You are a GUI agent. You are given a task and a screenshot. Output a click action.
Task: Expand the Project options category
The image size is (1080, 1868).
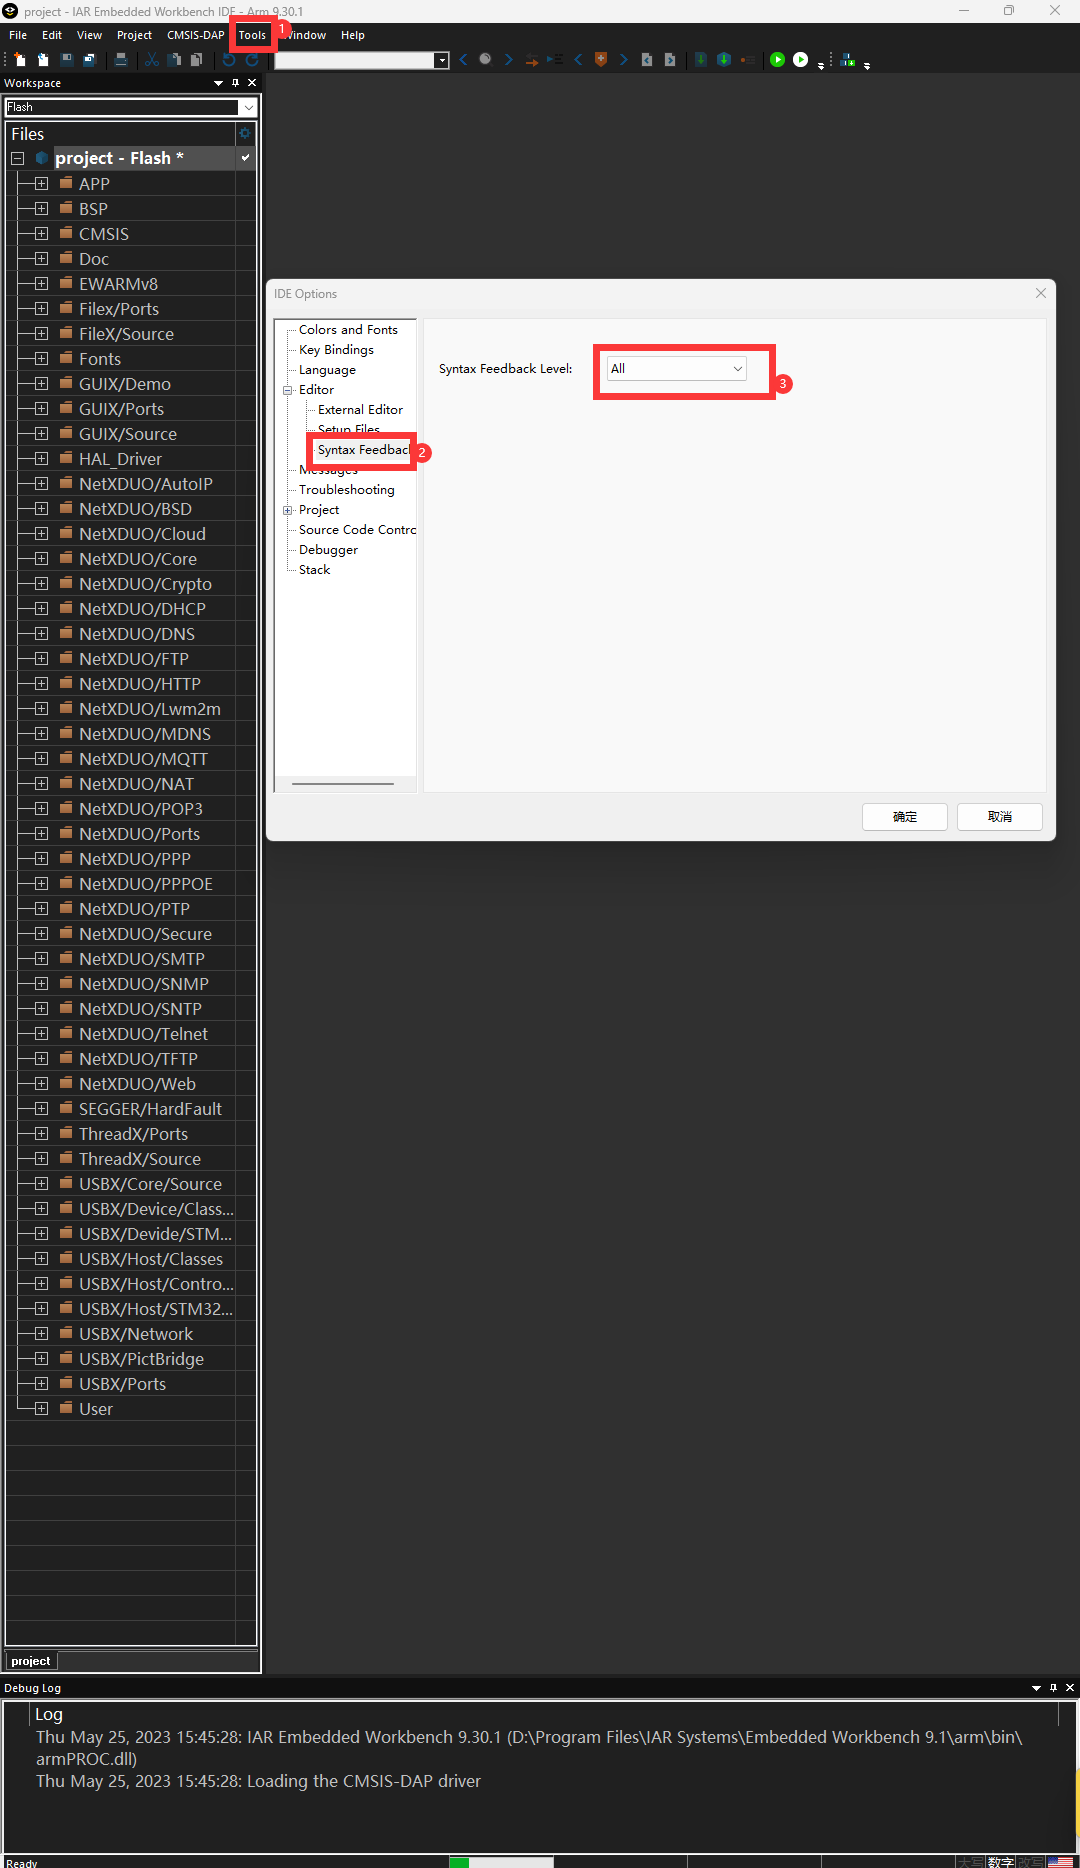(x=288, y=510)
